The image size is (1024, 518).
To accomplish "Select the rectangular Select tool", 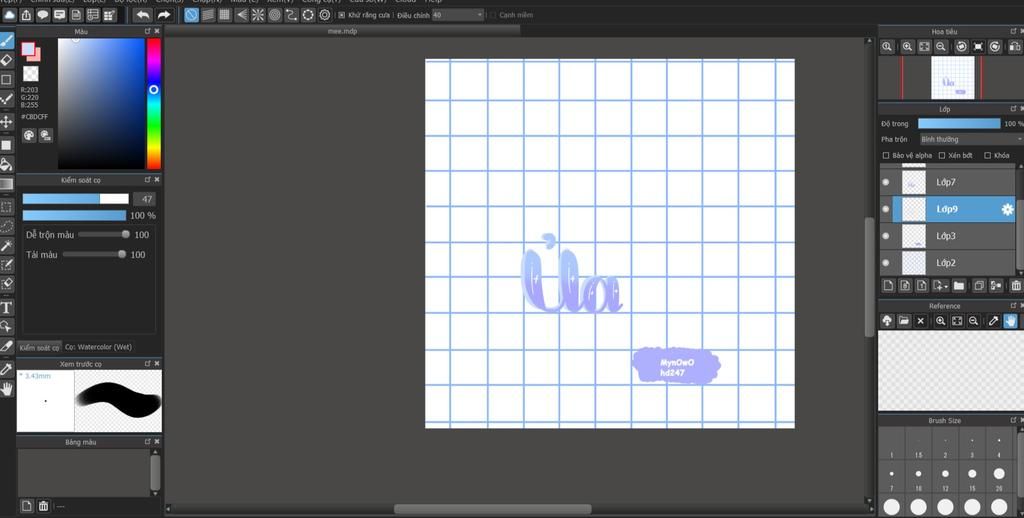I will [7, 207].
